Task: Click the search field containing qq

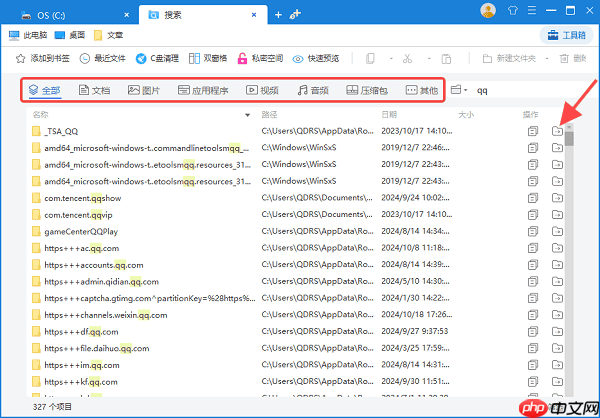Action: point(536,90)
